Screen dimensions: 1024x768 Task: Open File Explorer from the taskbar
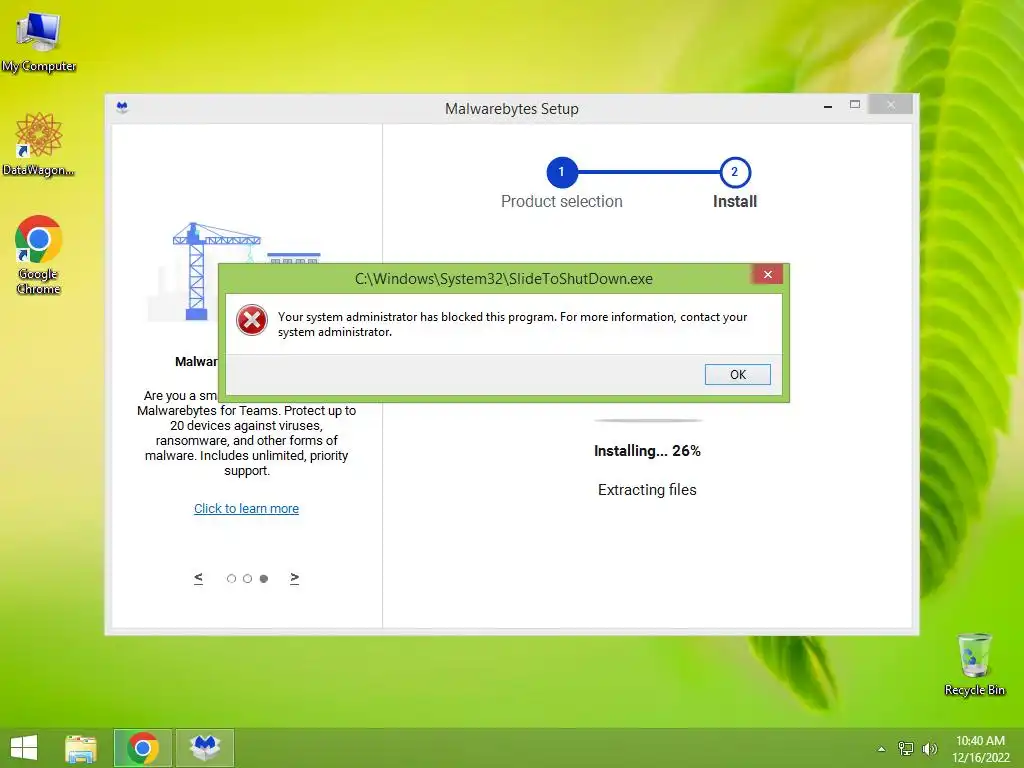coord(81,748)
